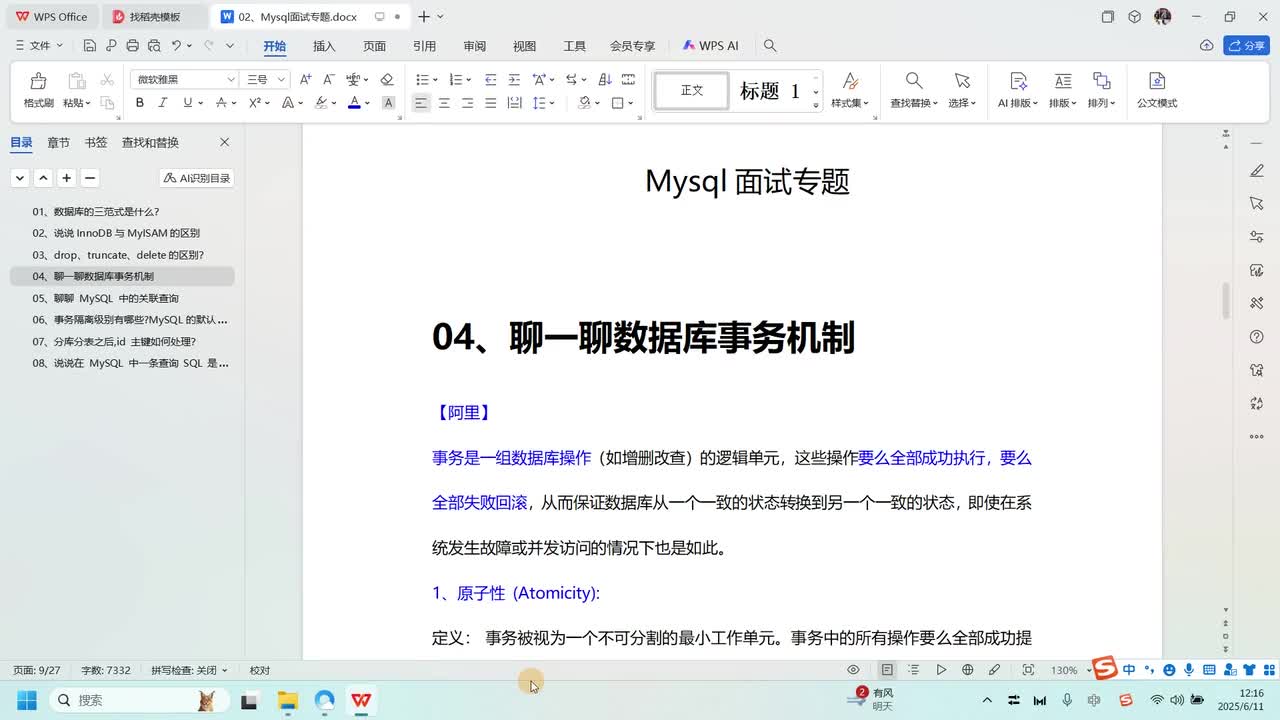The height and width of the screenshot is (720, 1280).
Task: Open the 查找替换 dropdown
Action: tap(914, 103)
